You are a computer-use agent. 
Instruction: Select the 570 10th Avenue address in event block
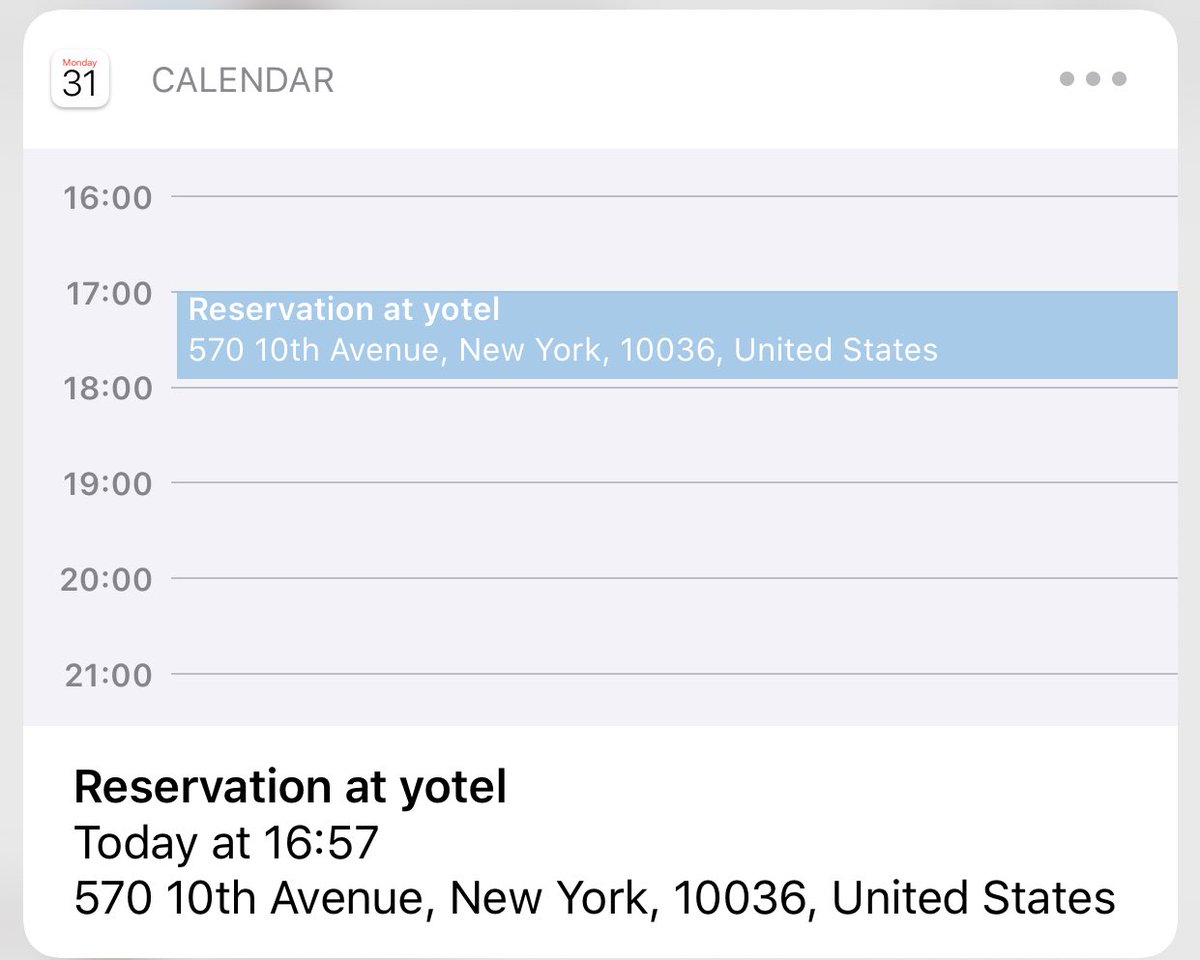point(563,350)
